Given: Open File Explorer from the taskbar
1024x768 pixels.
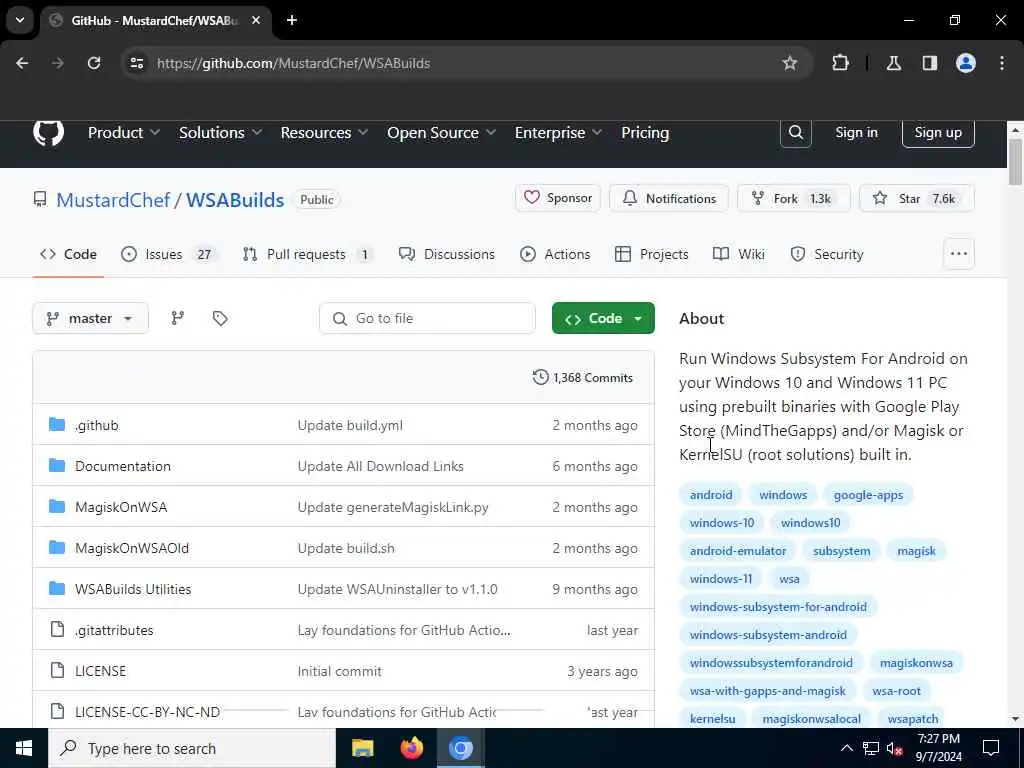Looking at the screenshot, I should (x=362, y=748).
